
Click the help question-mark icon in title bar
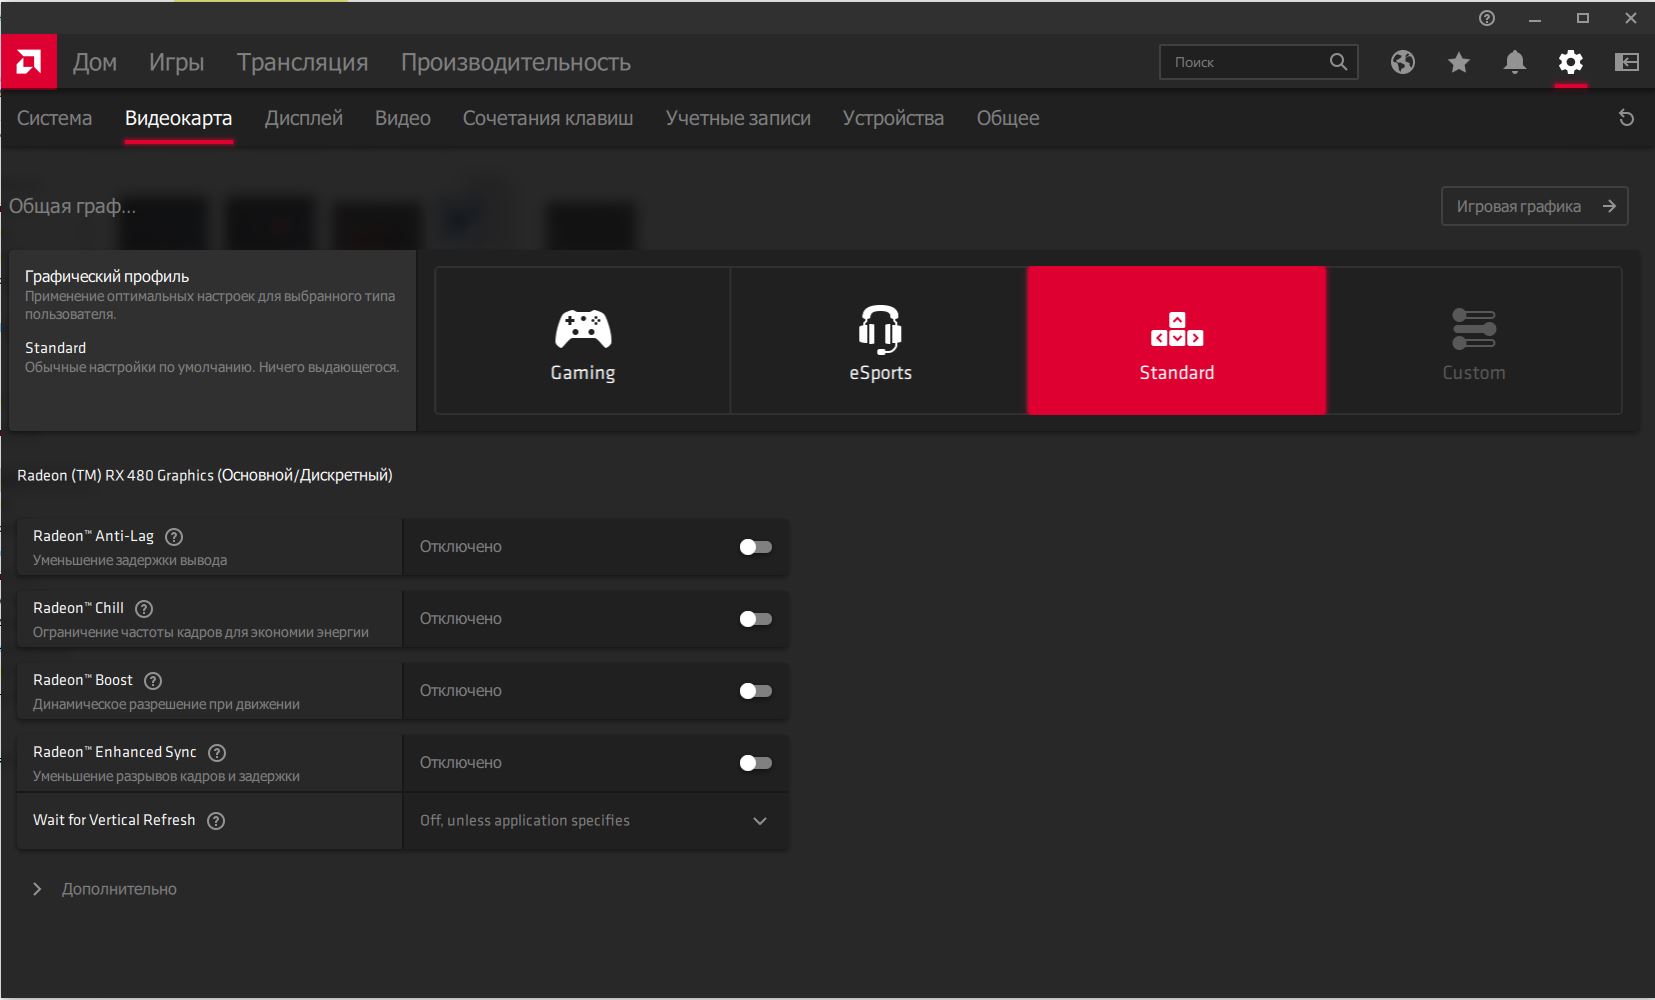click(x=1487, y=18)
